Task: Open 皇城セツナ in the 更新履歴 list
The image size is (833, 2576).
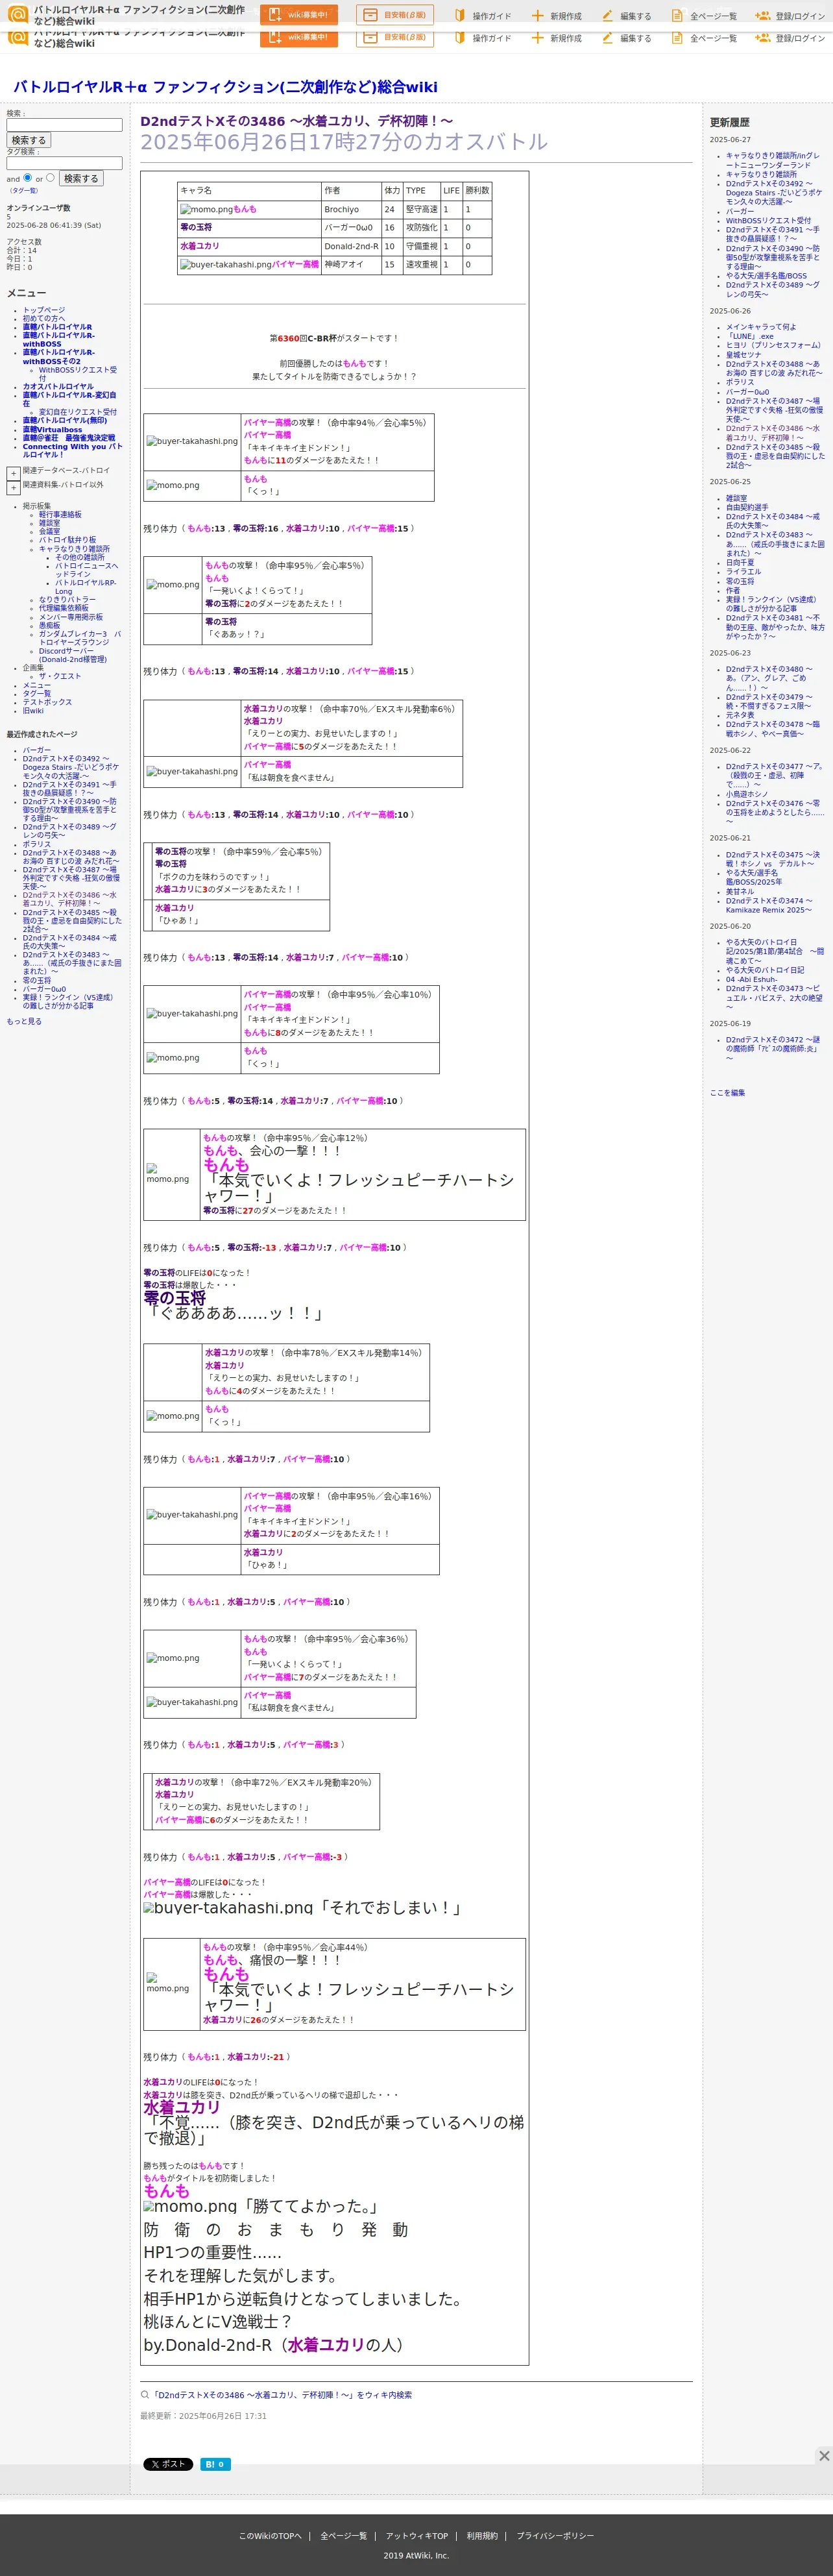Action: [743, 354]
